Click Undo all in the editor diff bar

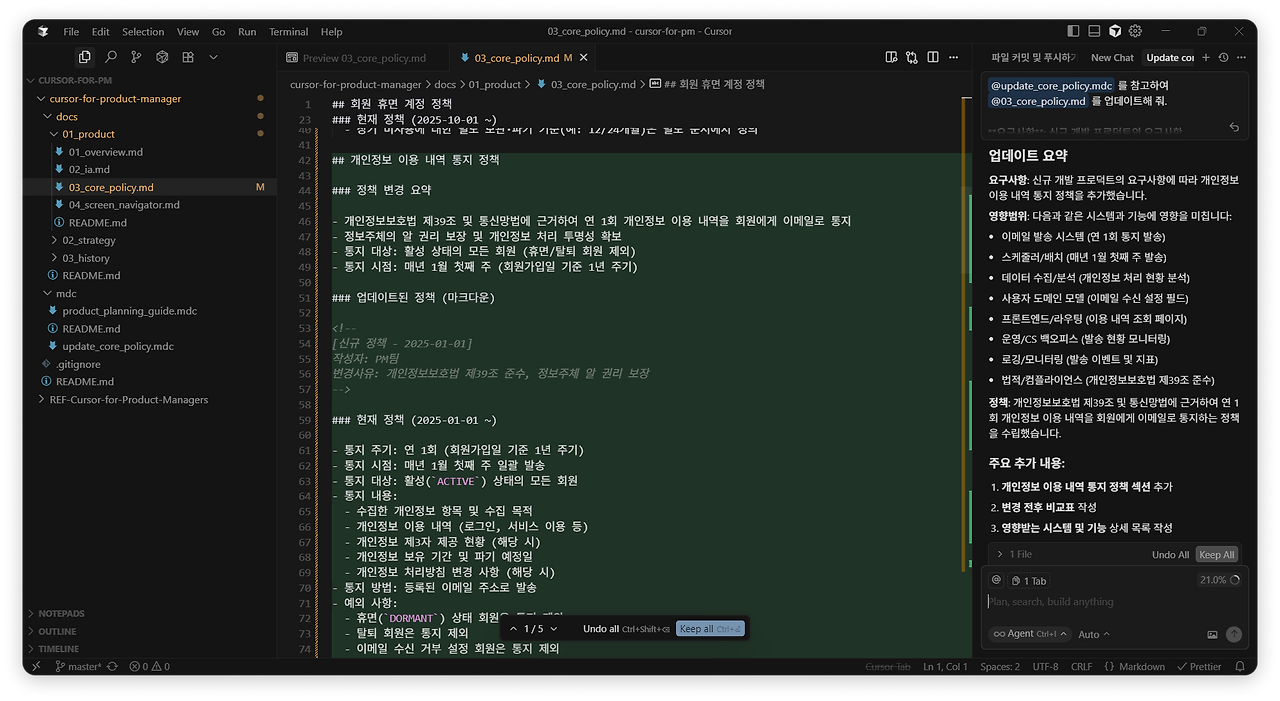pos(626,629)
